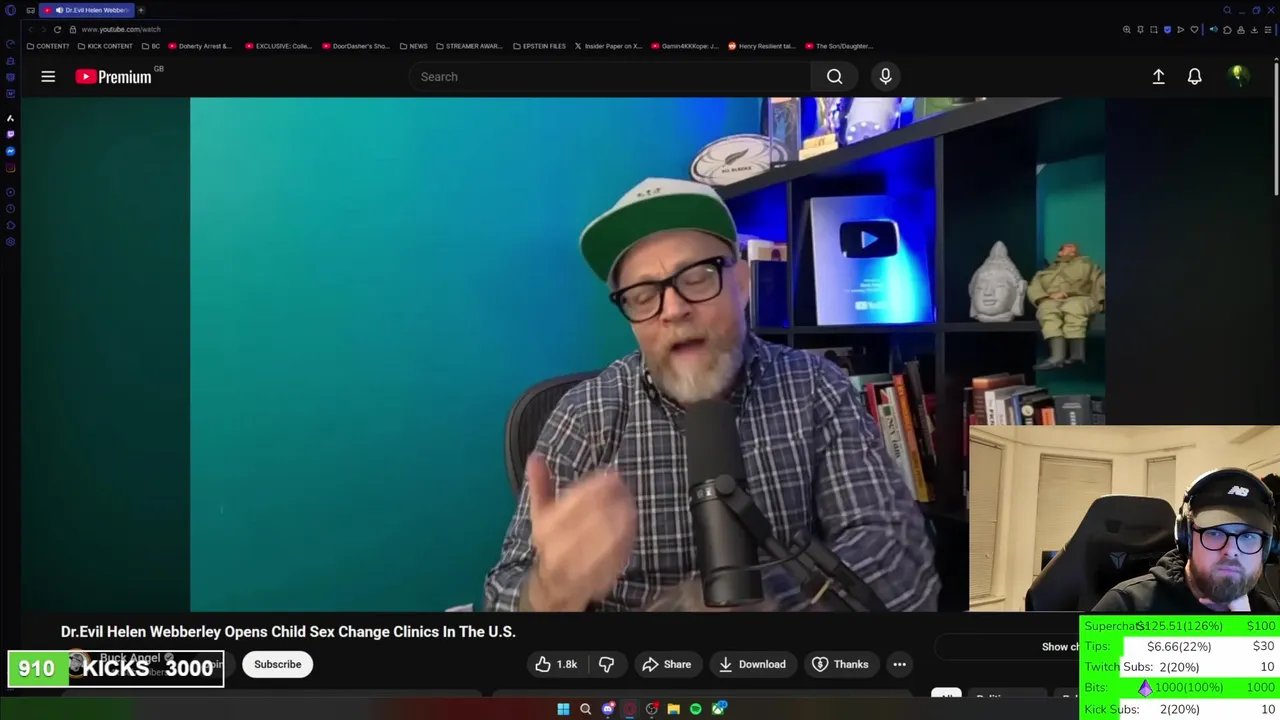Open the extensions cube icon
The width and height of the screenshot is (1280, 720).
click(x=1227, y=30)
